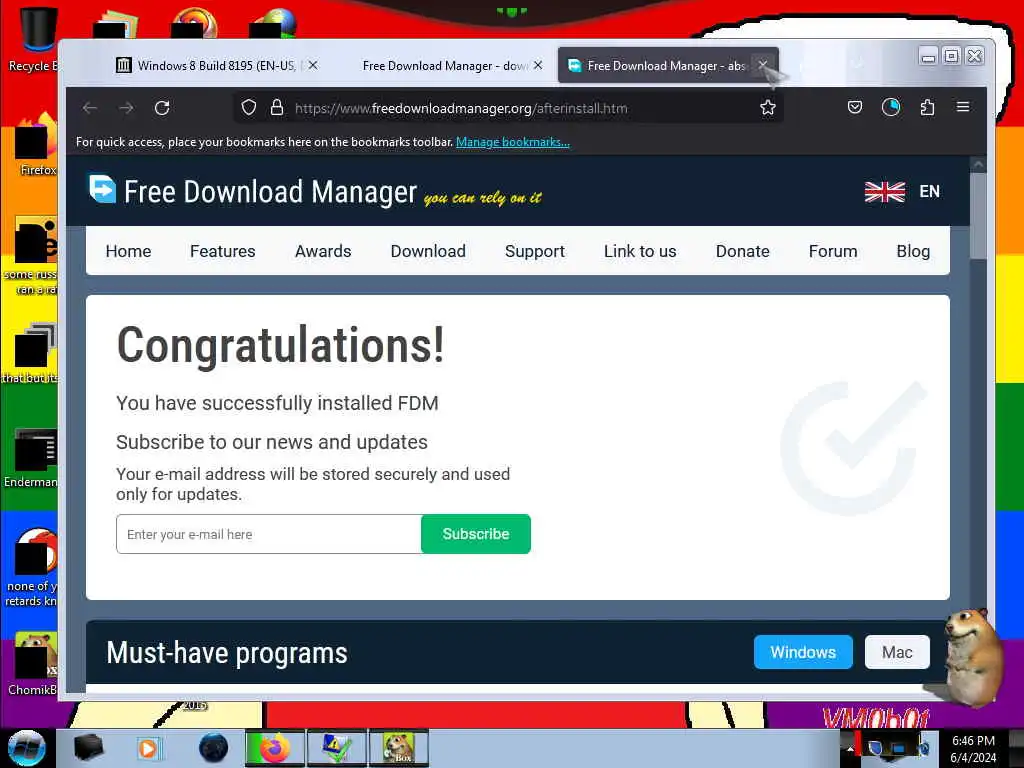Close the Free Download Manager download tab
The image size is (1024, 768).
[537, 65]
